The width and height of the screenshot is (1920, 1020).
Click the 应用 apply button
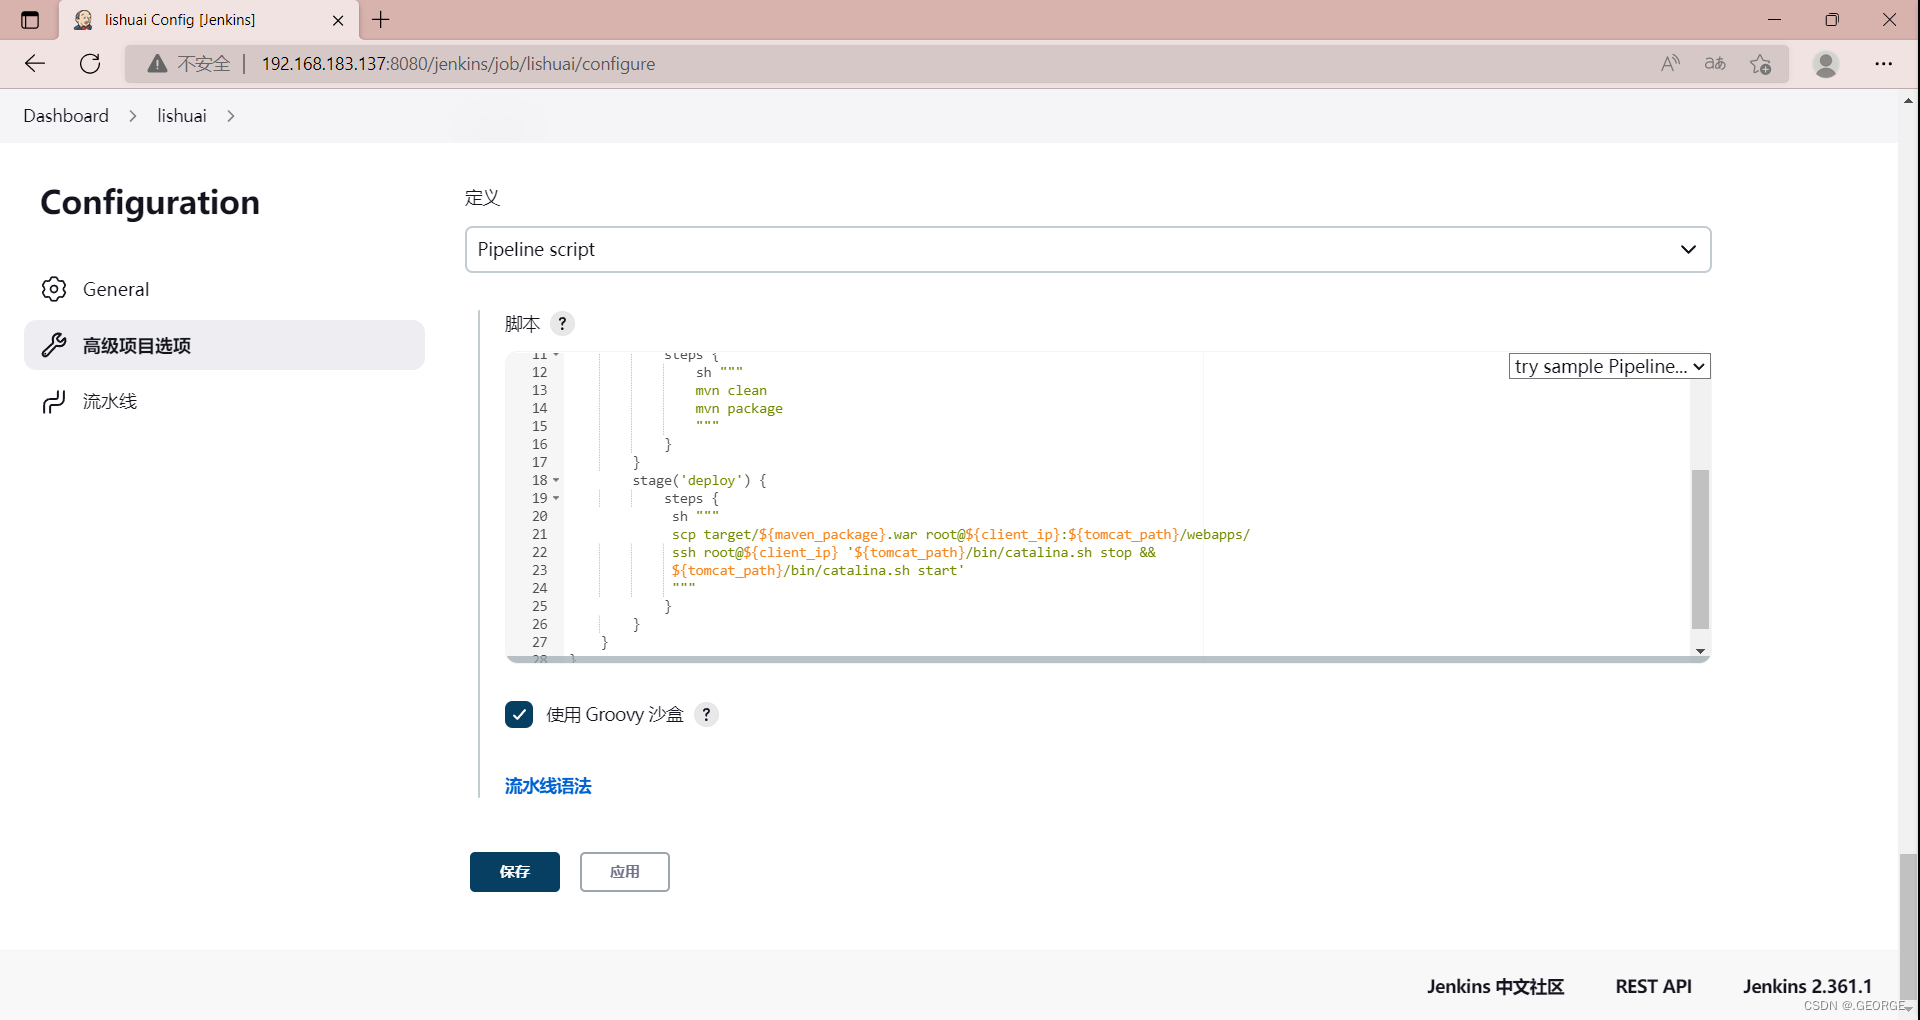(x=625, y=872)
